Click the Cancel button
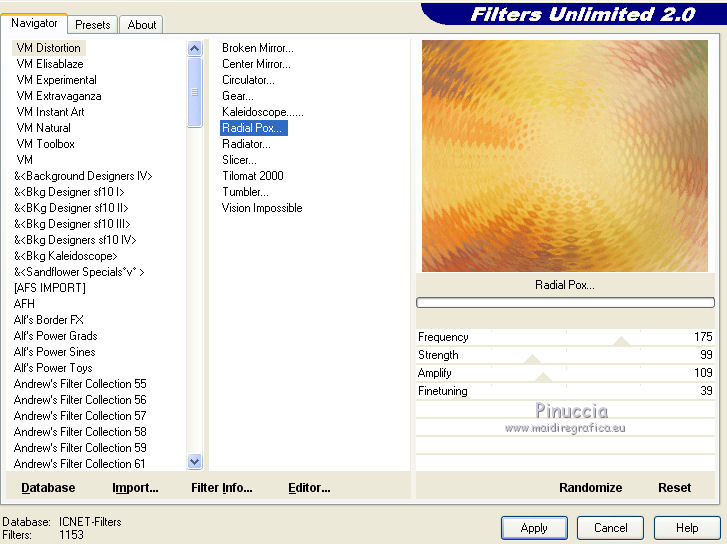 click(610, 528)
